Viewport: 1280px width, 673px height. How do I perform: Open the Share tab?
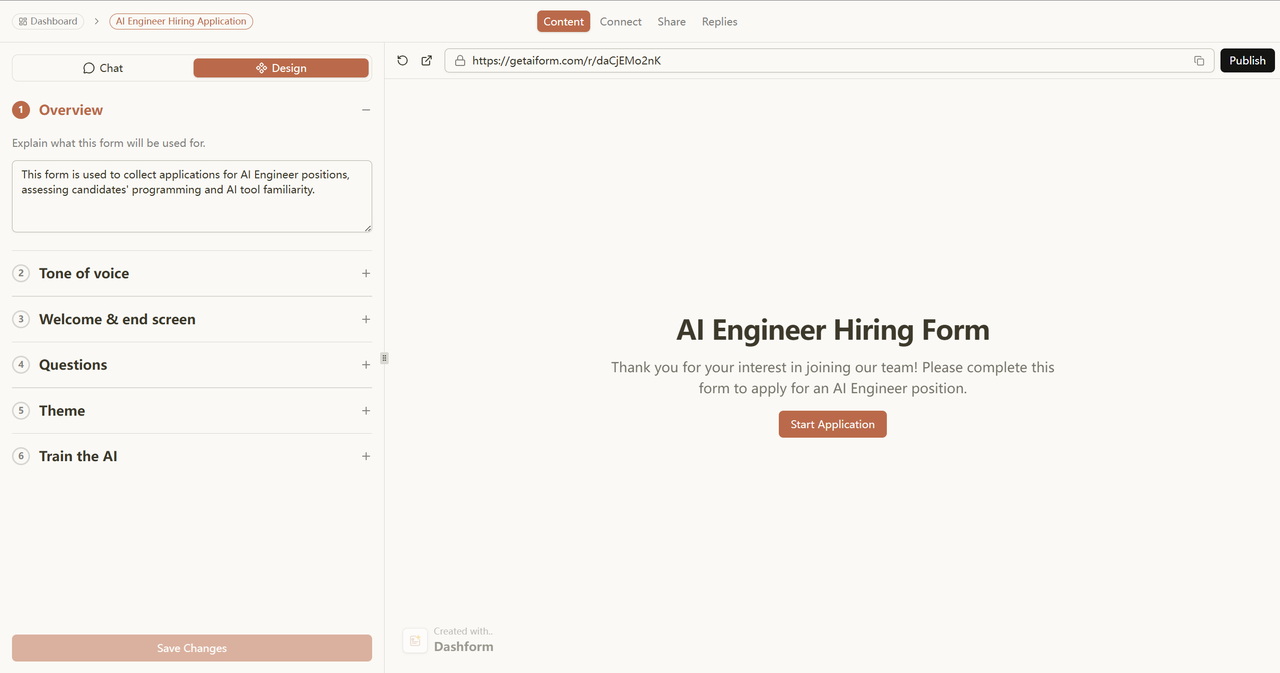coord(672,21)
